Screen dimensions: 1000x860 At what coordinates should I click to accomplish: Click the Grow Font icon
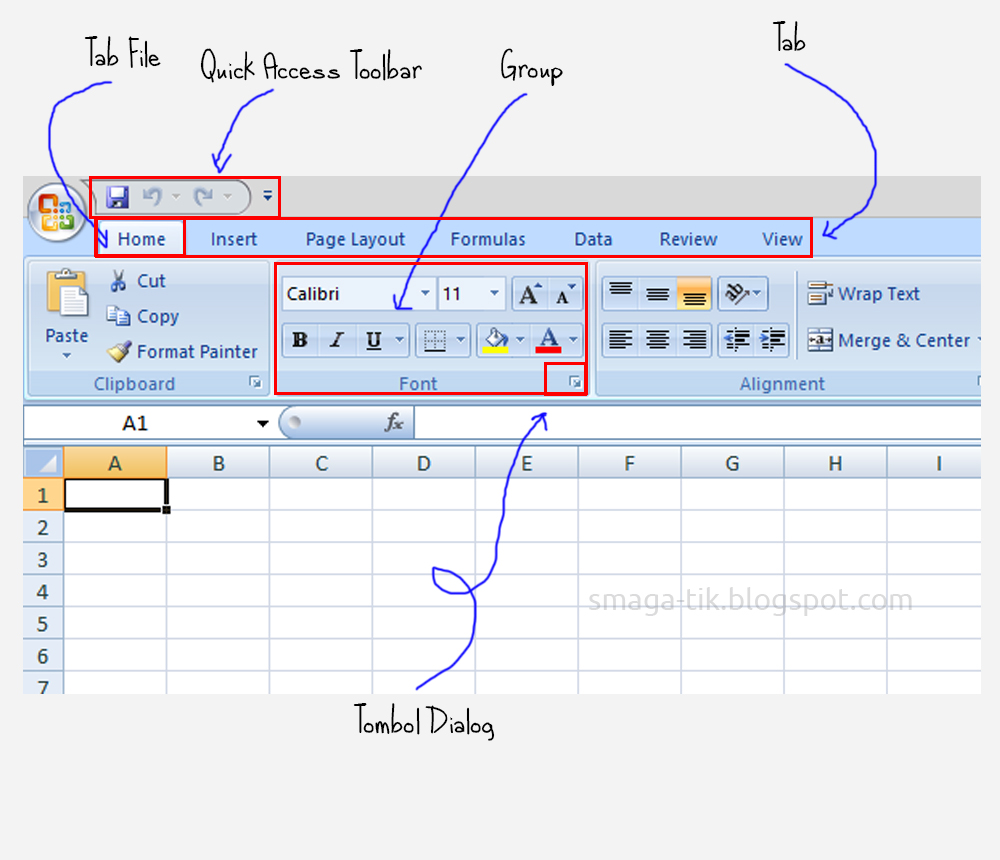[528, 292]
